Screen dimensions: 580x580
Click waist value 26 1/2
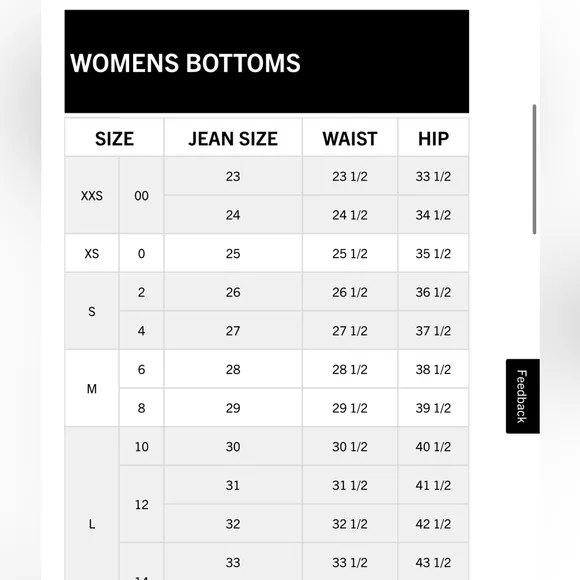(350, 292)
